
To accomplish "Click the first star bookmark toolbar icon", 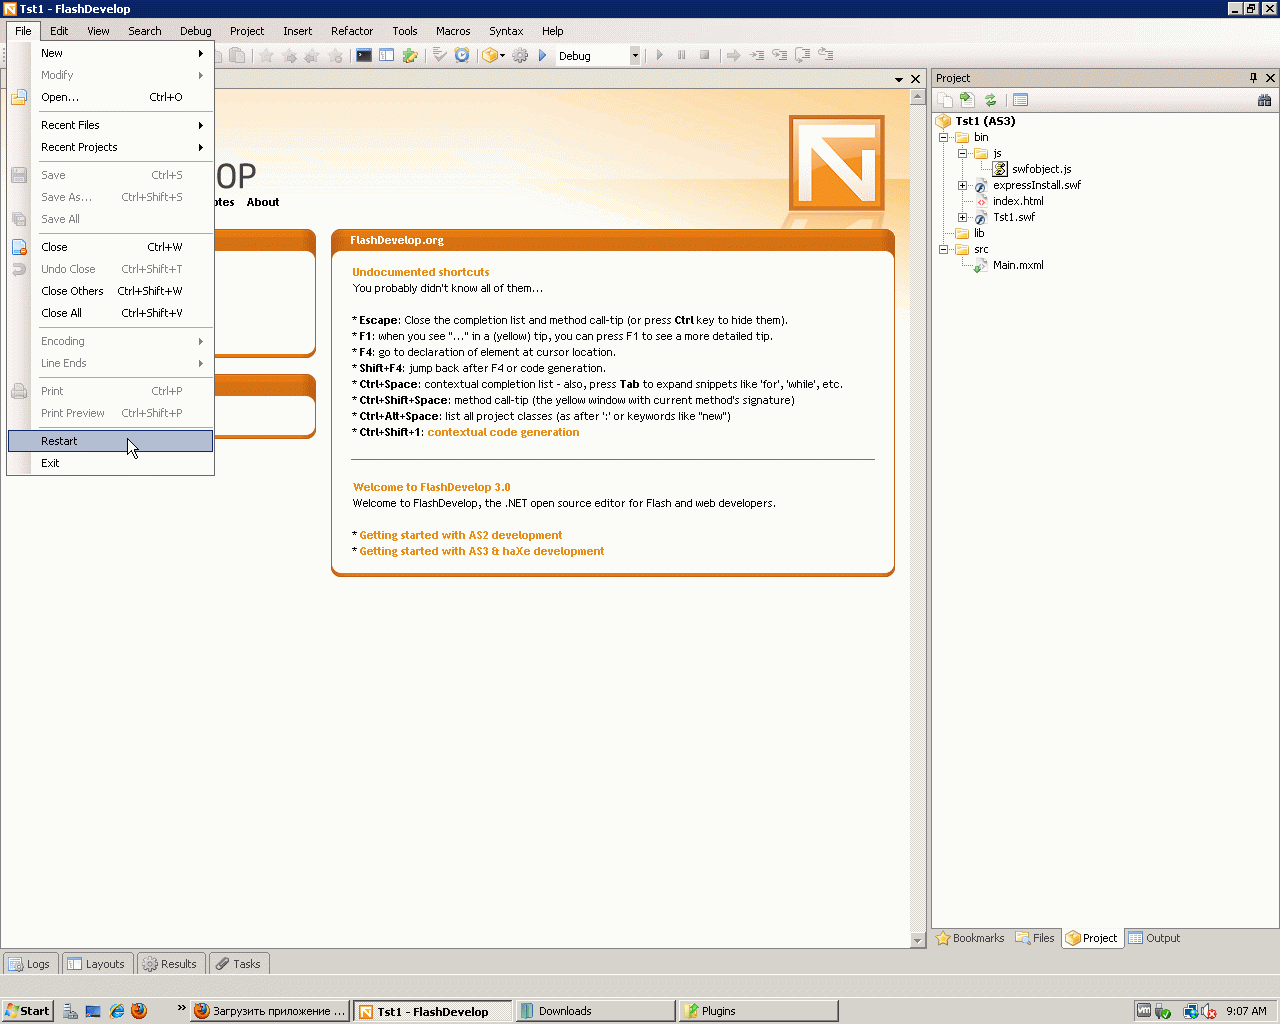I will 266,56.
